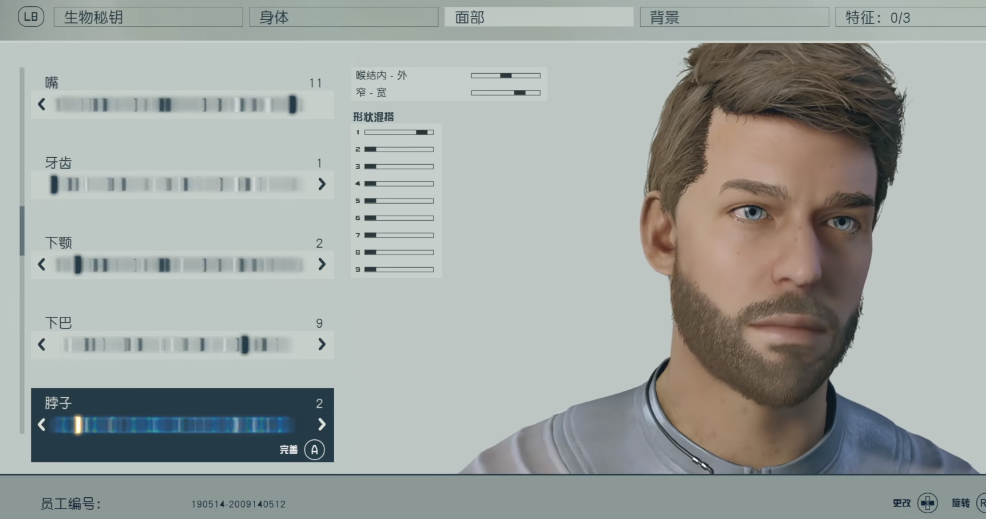Click the 下巴 value 9
The image size is (986, 519).
319,323
